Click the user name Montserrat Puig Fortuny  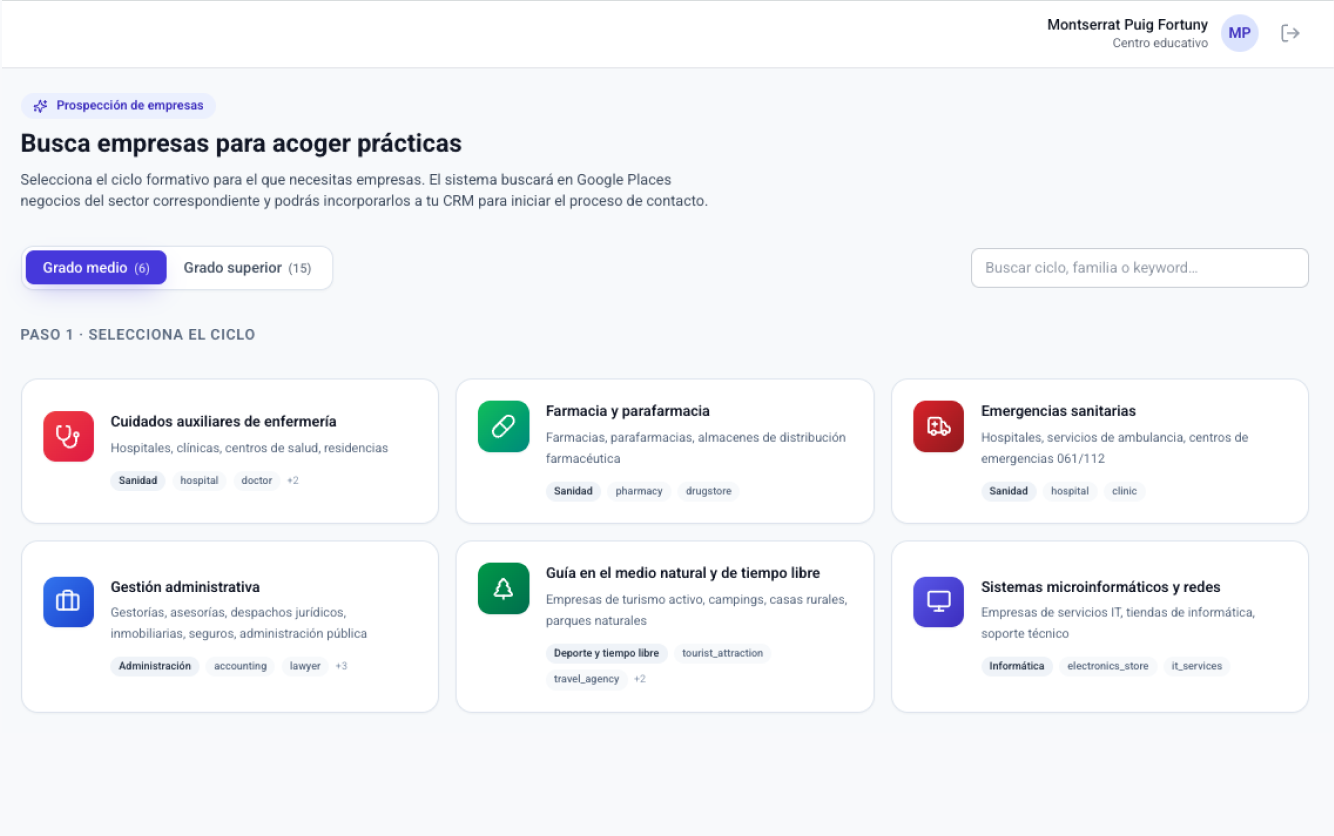[1127, 25]
